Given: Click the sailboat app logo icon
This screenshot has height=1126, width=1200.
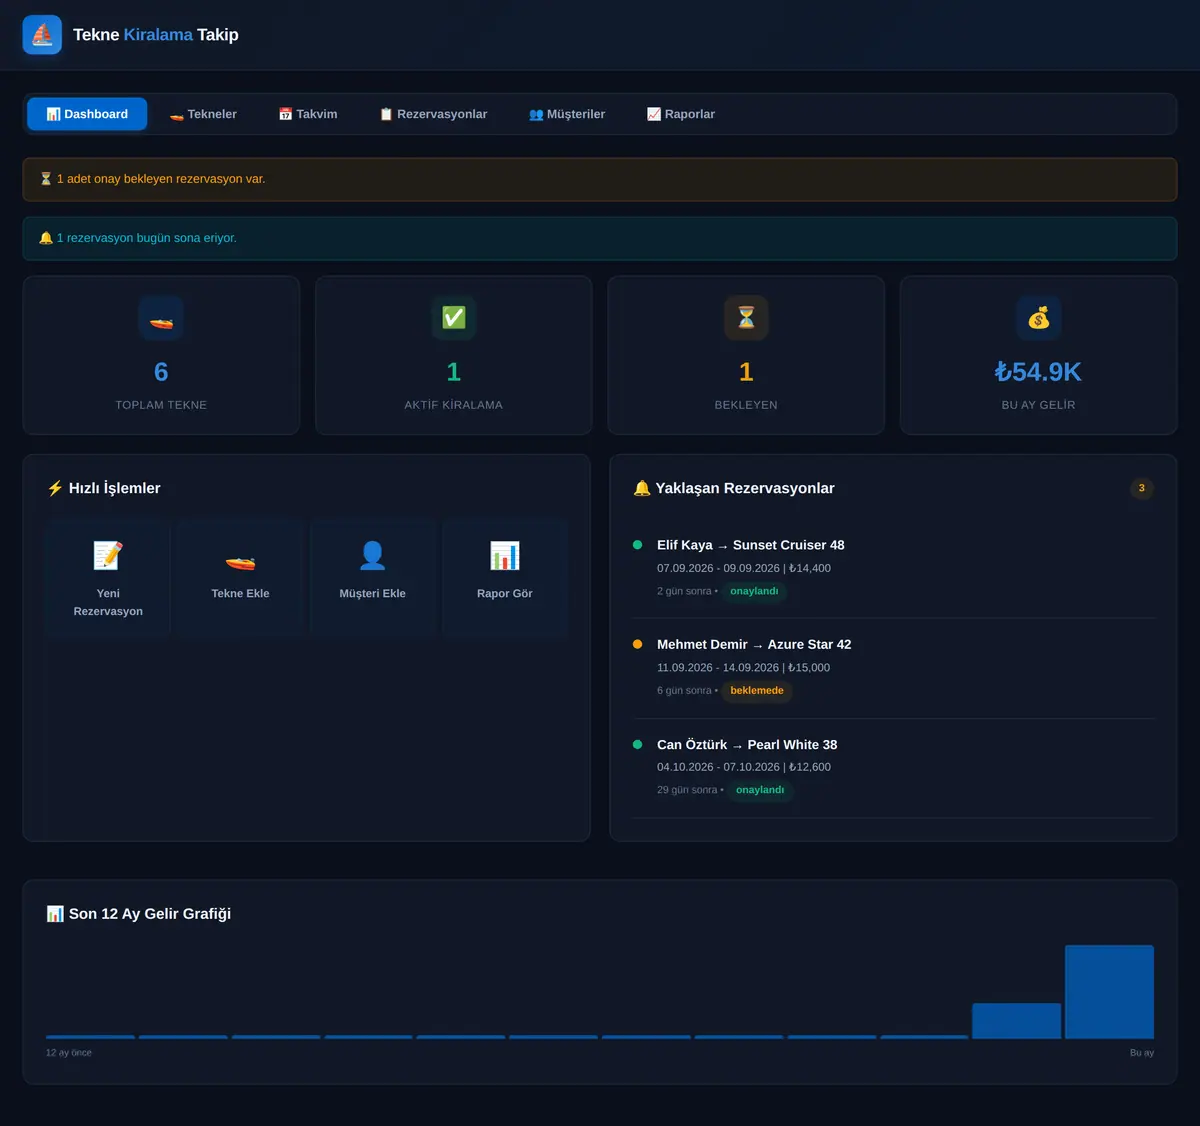Looking at the screenshot, I should (42, 35).
